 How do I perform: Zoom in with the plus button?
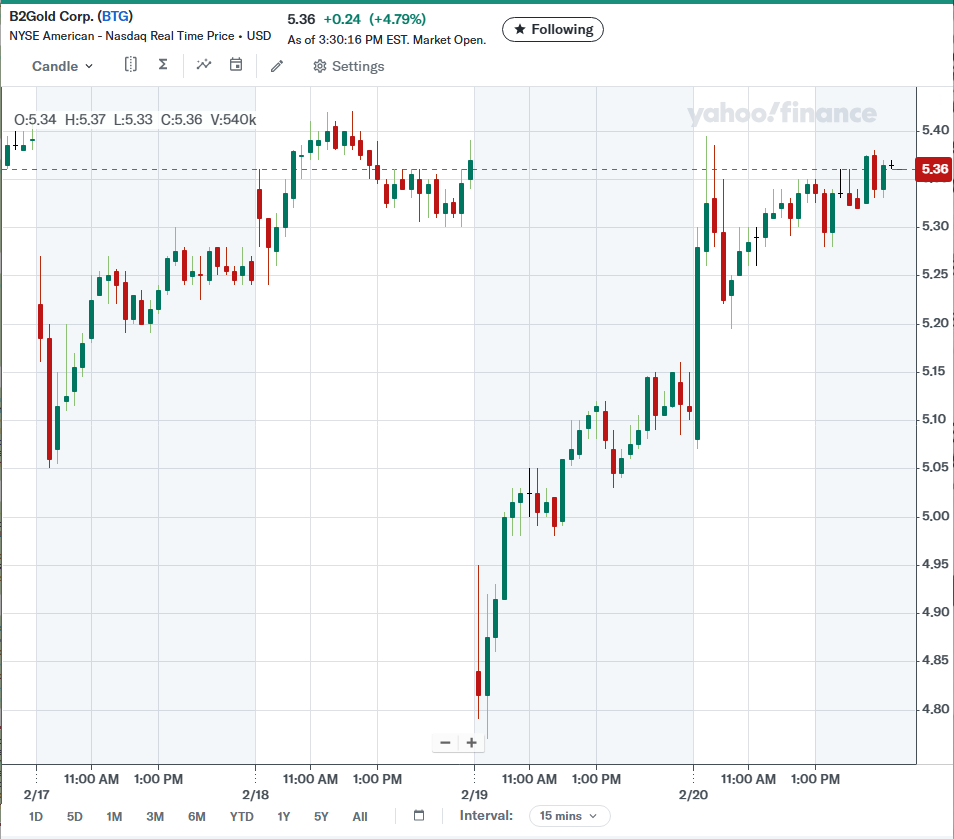click(x=472, y=742)
